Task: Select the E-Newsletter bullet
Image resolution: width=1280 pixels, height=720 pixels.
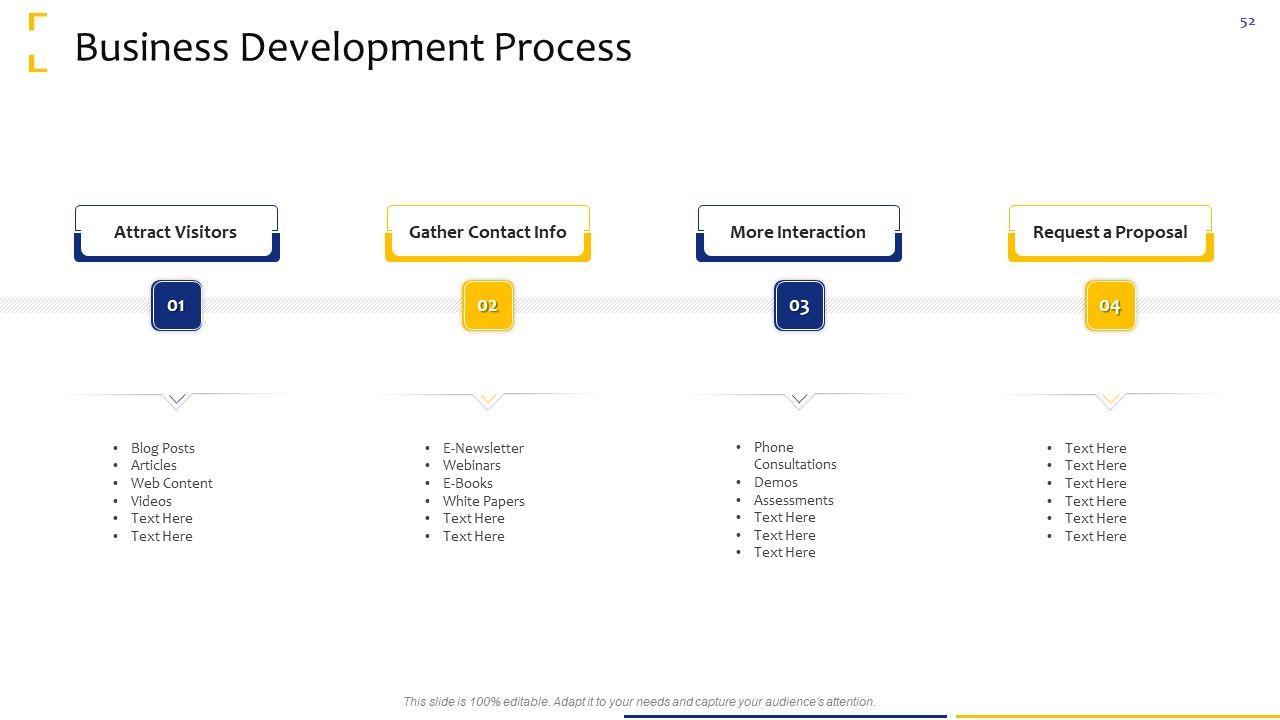Action: 483,448
